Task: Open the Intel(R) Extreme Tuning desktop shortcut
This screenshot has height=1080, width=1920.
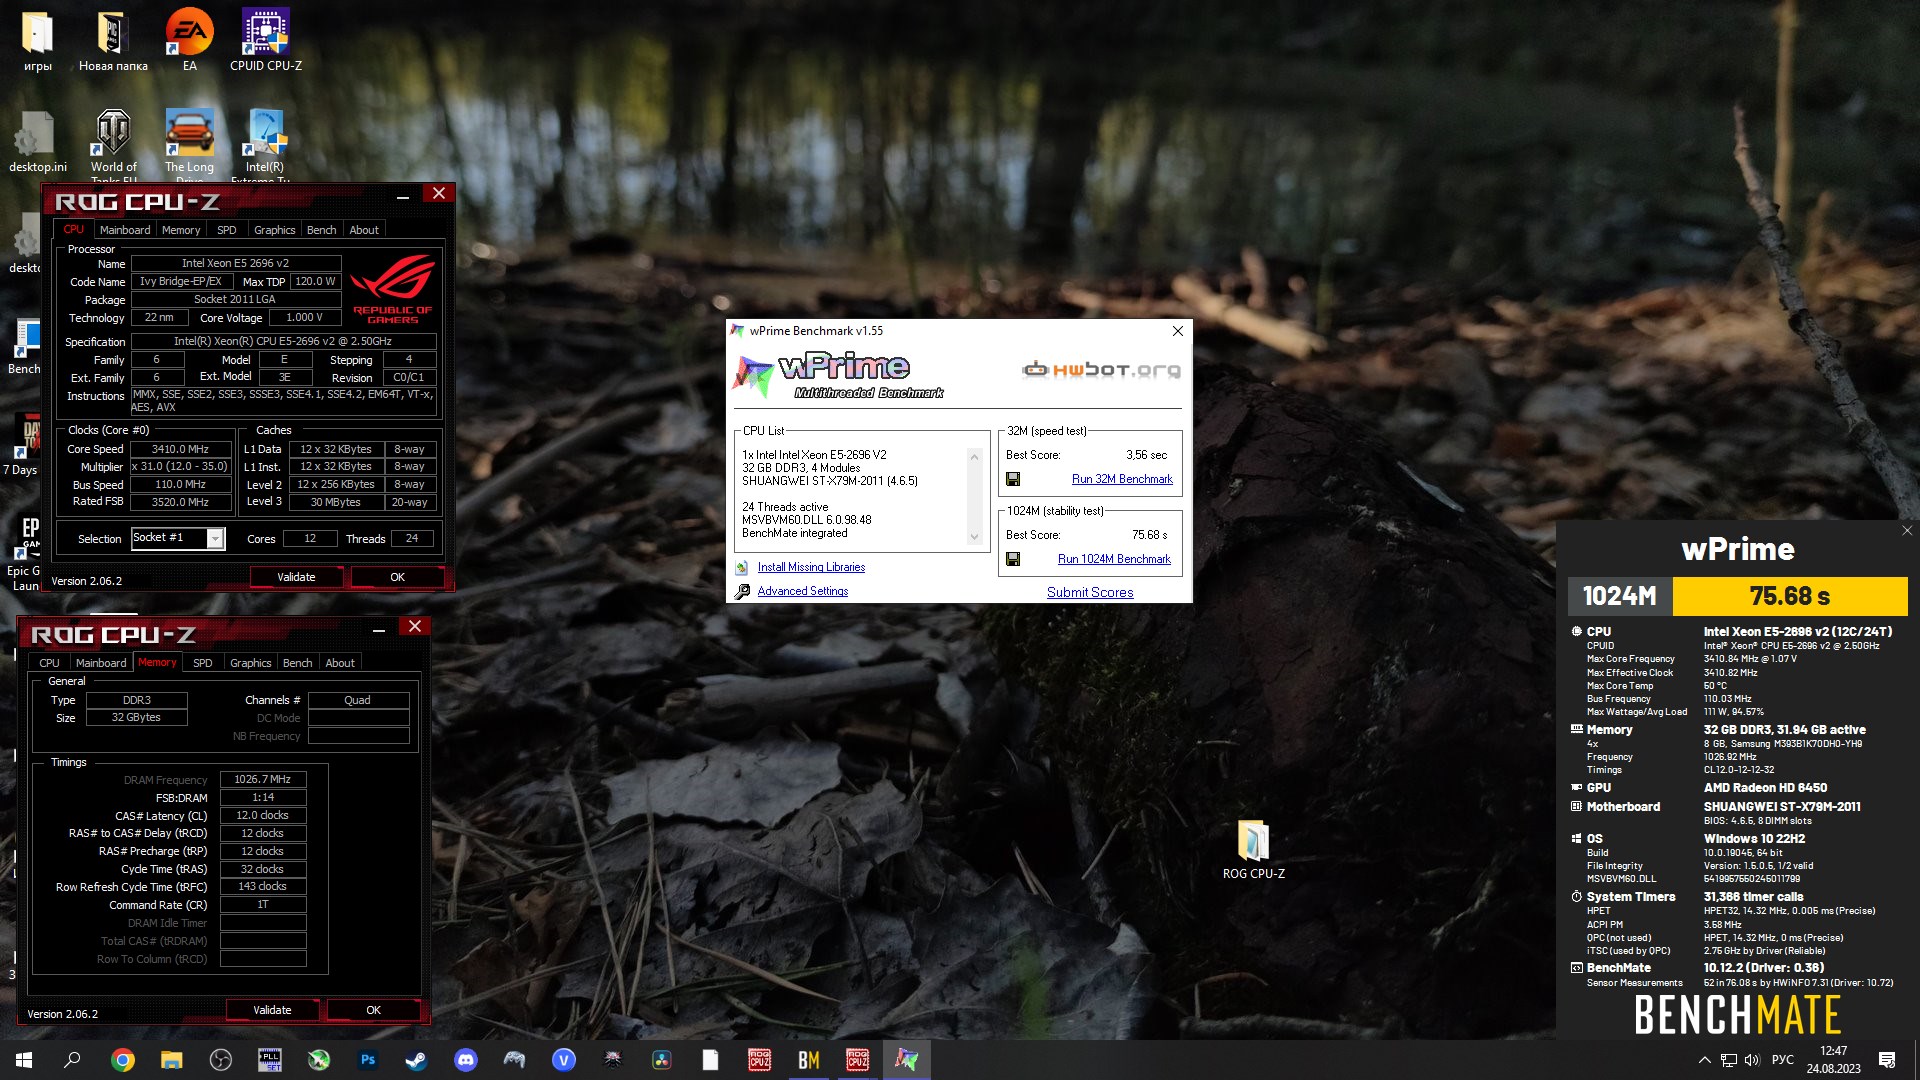Action: [265, 145]
